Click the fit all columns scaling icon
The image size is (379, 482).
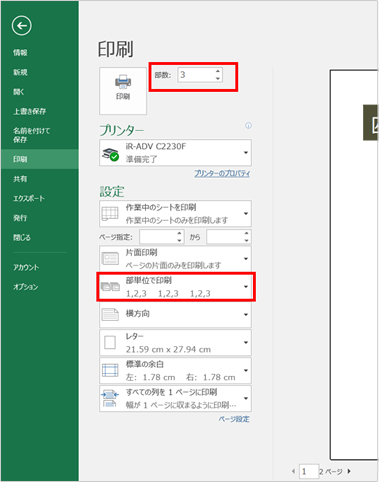pyautogui.click(x=110, y=398)
